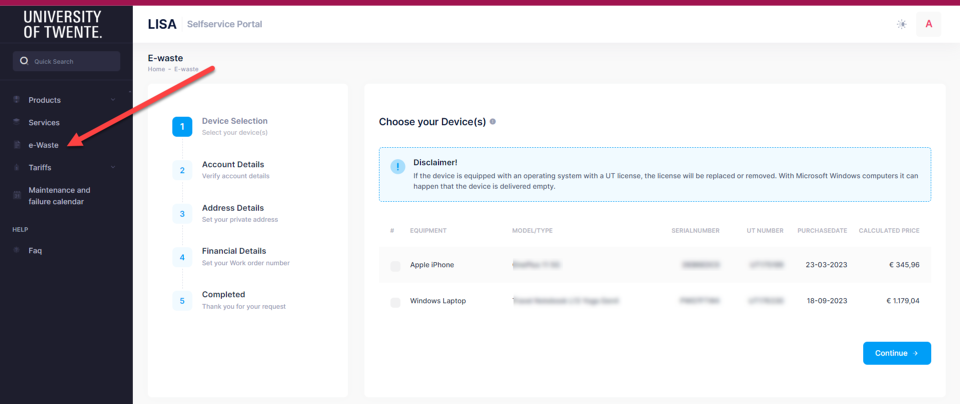Open the user avatar 'A' menu
This screenshot has width=960, height=404.
click(x=928, y=24)
